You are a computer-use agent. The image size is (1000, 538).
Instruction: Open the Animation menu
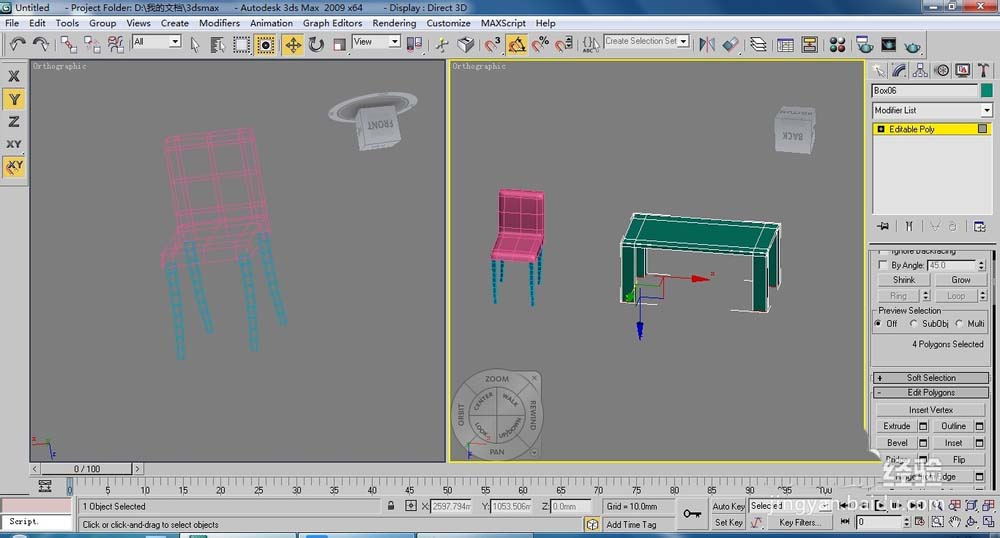(x=271, y=23)
